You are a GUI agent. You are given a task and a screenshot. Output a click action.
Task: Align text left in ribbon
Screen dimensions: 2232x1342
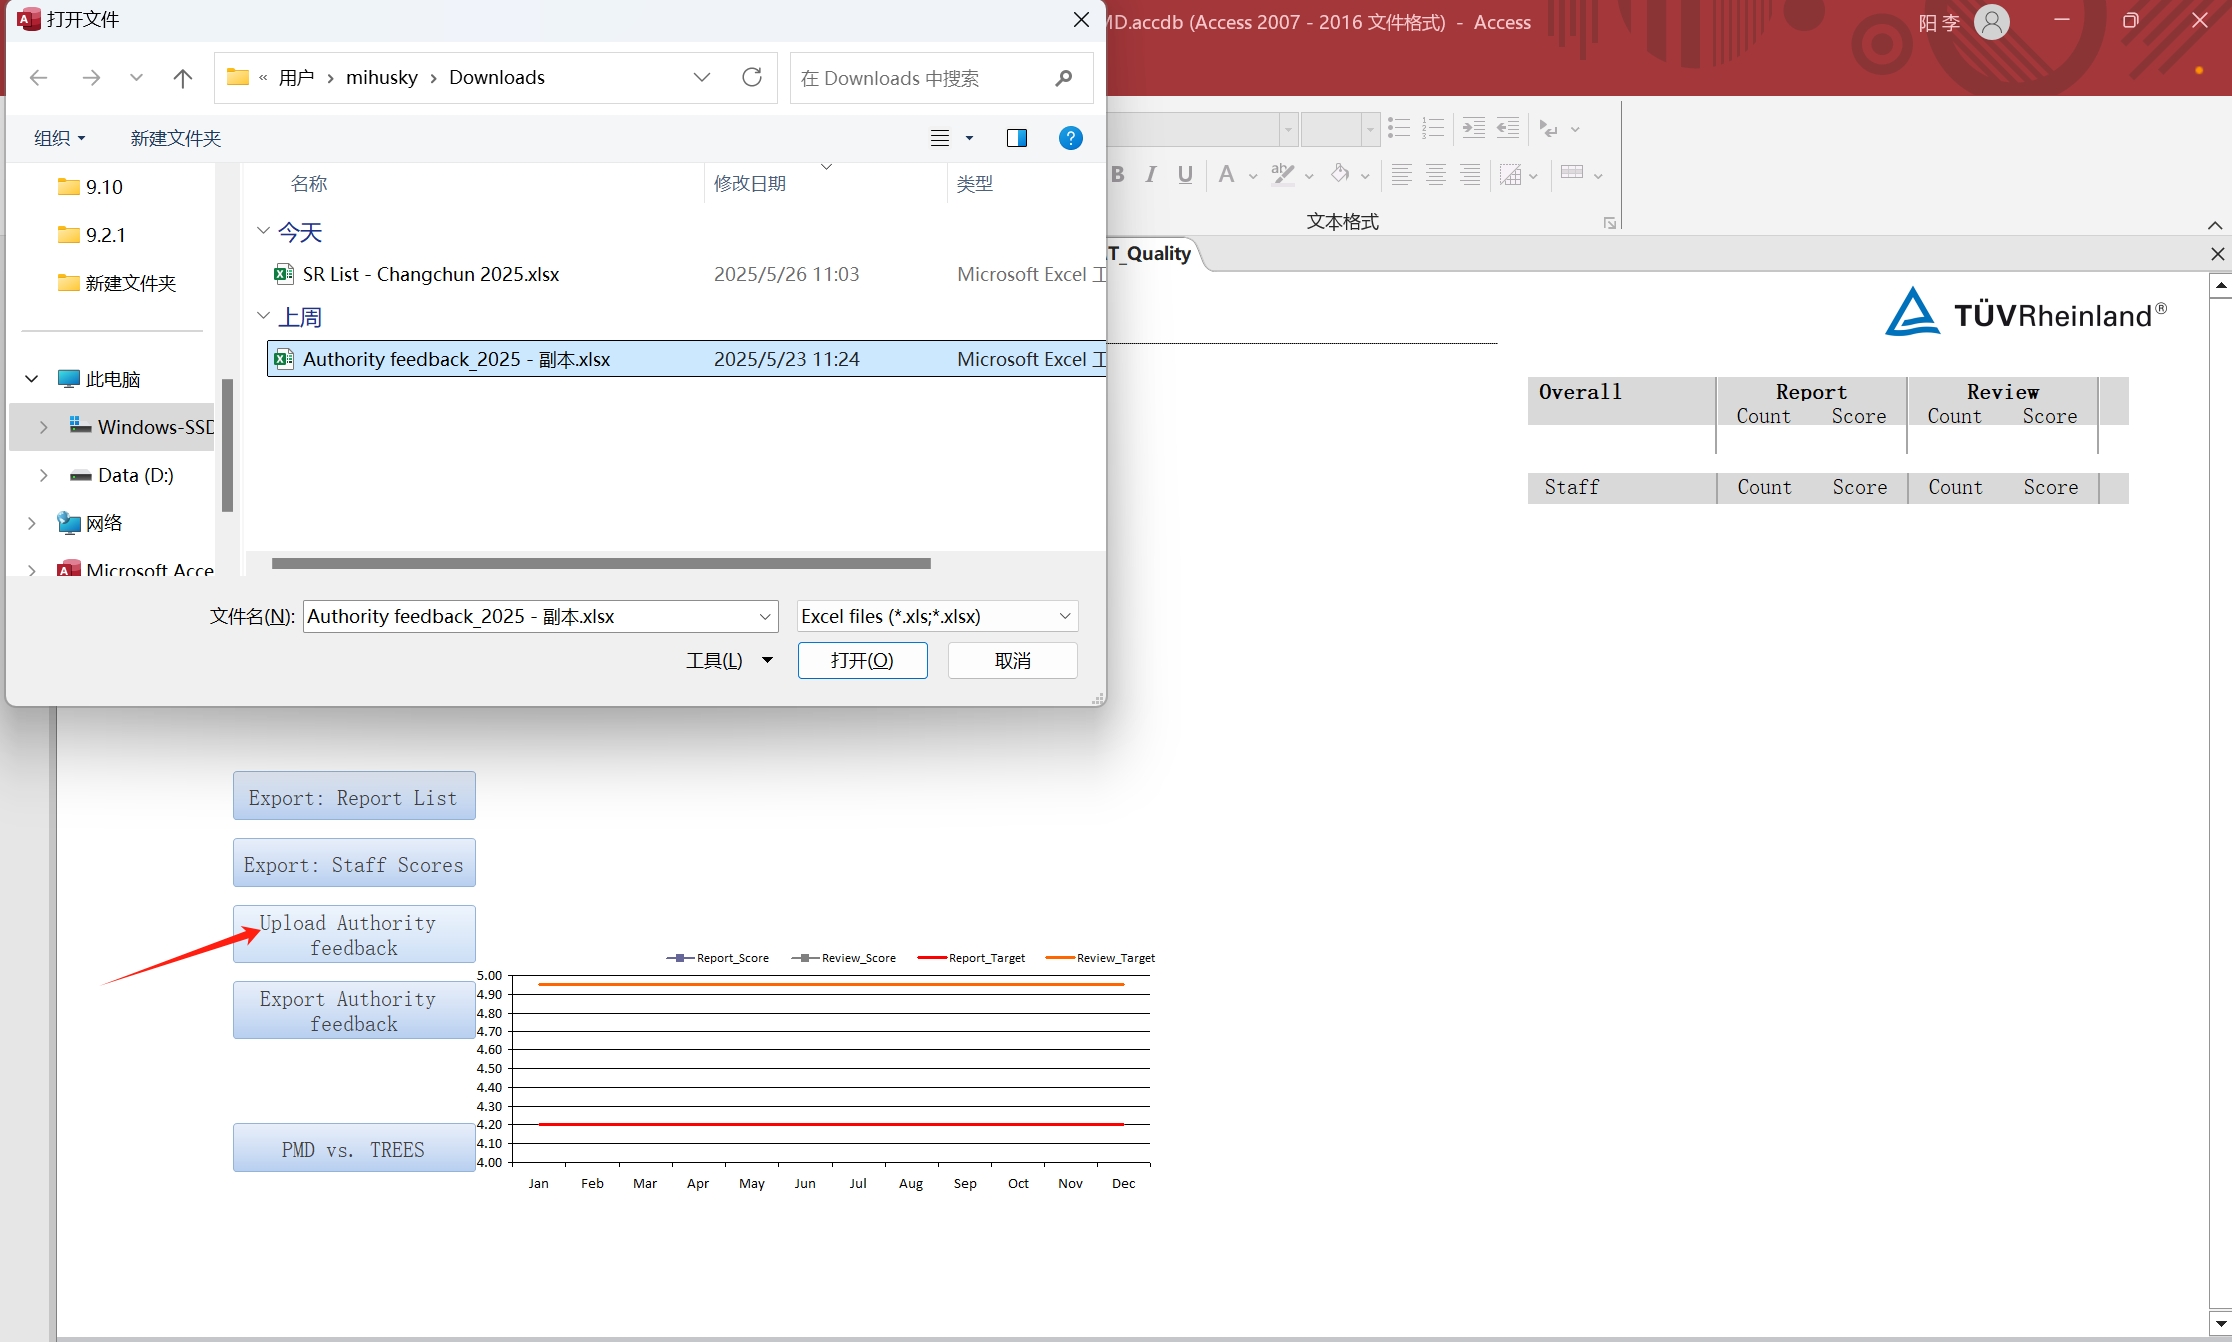click(1402, 175)
